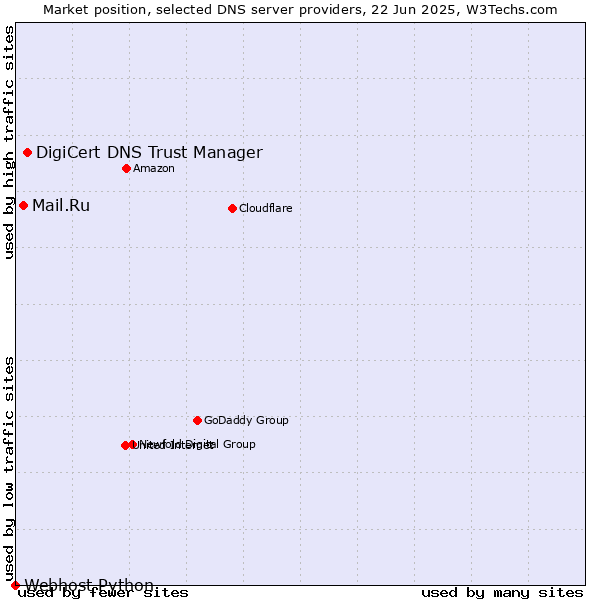Image resolution: width=600 pixels, height=600 pixels.
Task: Click the DigiCert DNS Trust Manager data point
Action: (x=28, y=153)
